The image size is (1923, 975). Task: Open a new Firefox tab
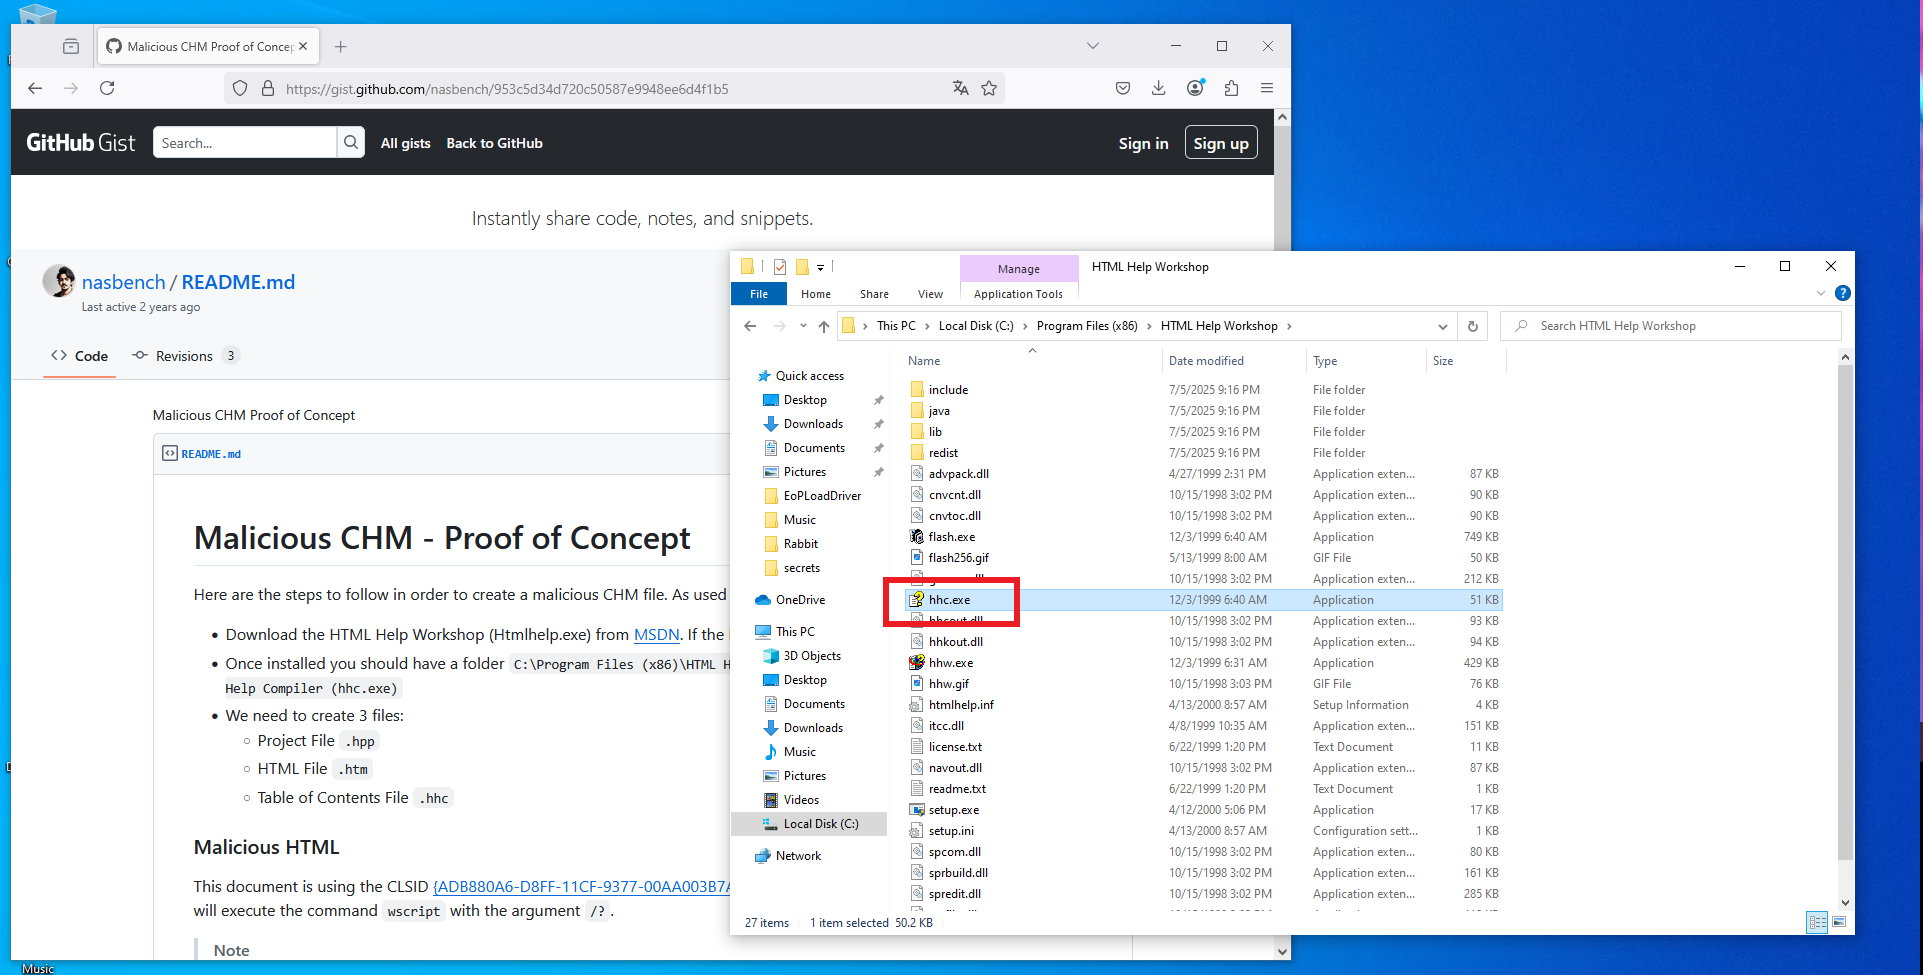(341, 46)
